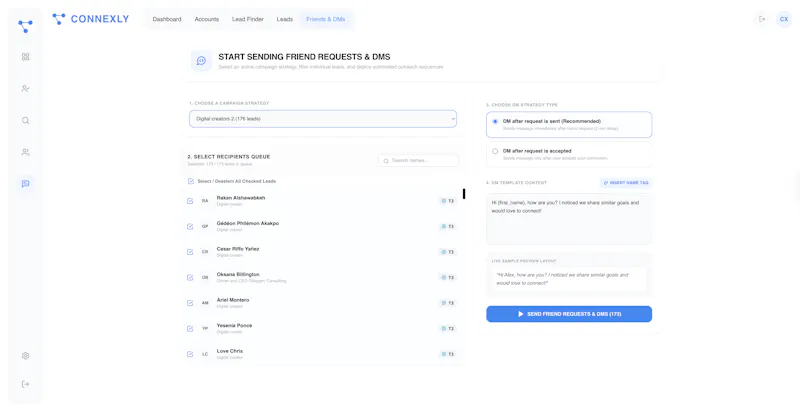Uncheck Oksana Billington's checkbox
The height and width of the screenshot is (408, 800).
(190, 277)
